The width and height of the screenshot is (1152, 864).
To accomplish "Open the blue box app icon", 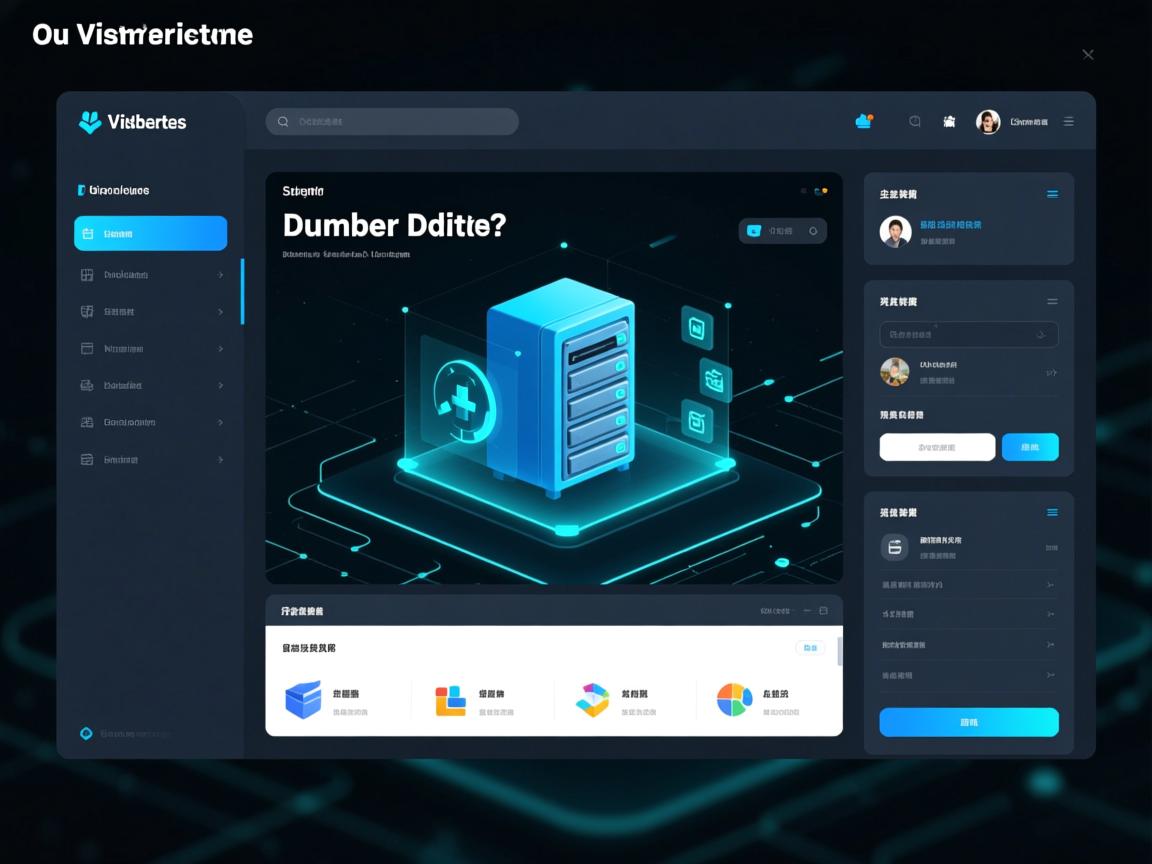I will point(303,699).
